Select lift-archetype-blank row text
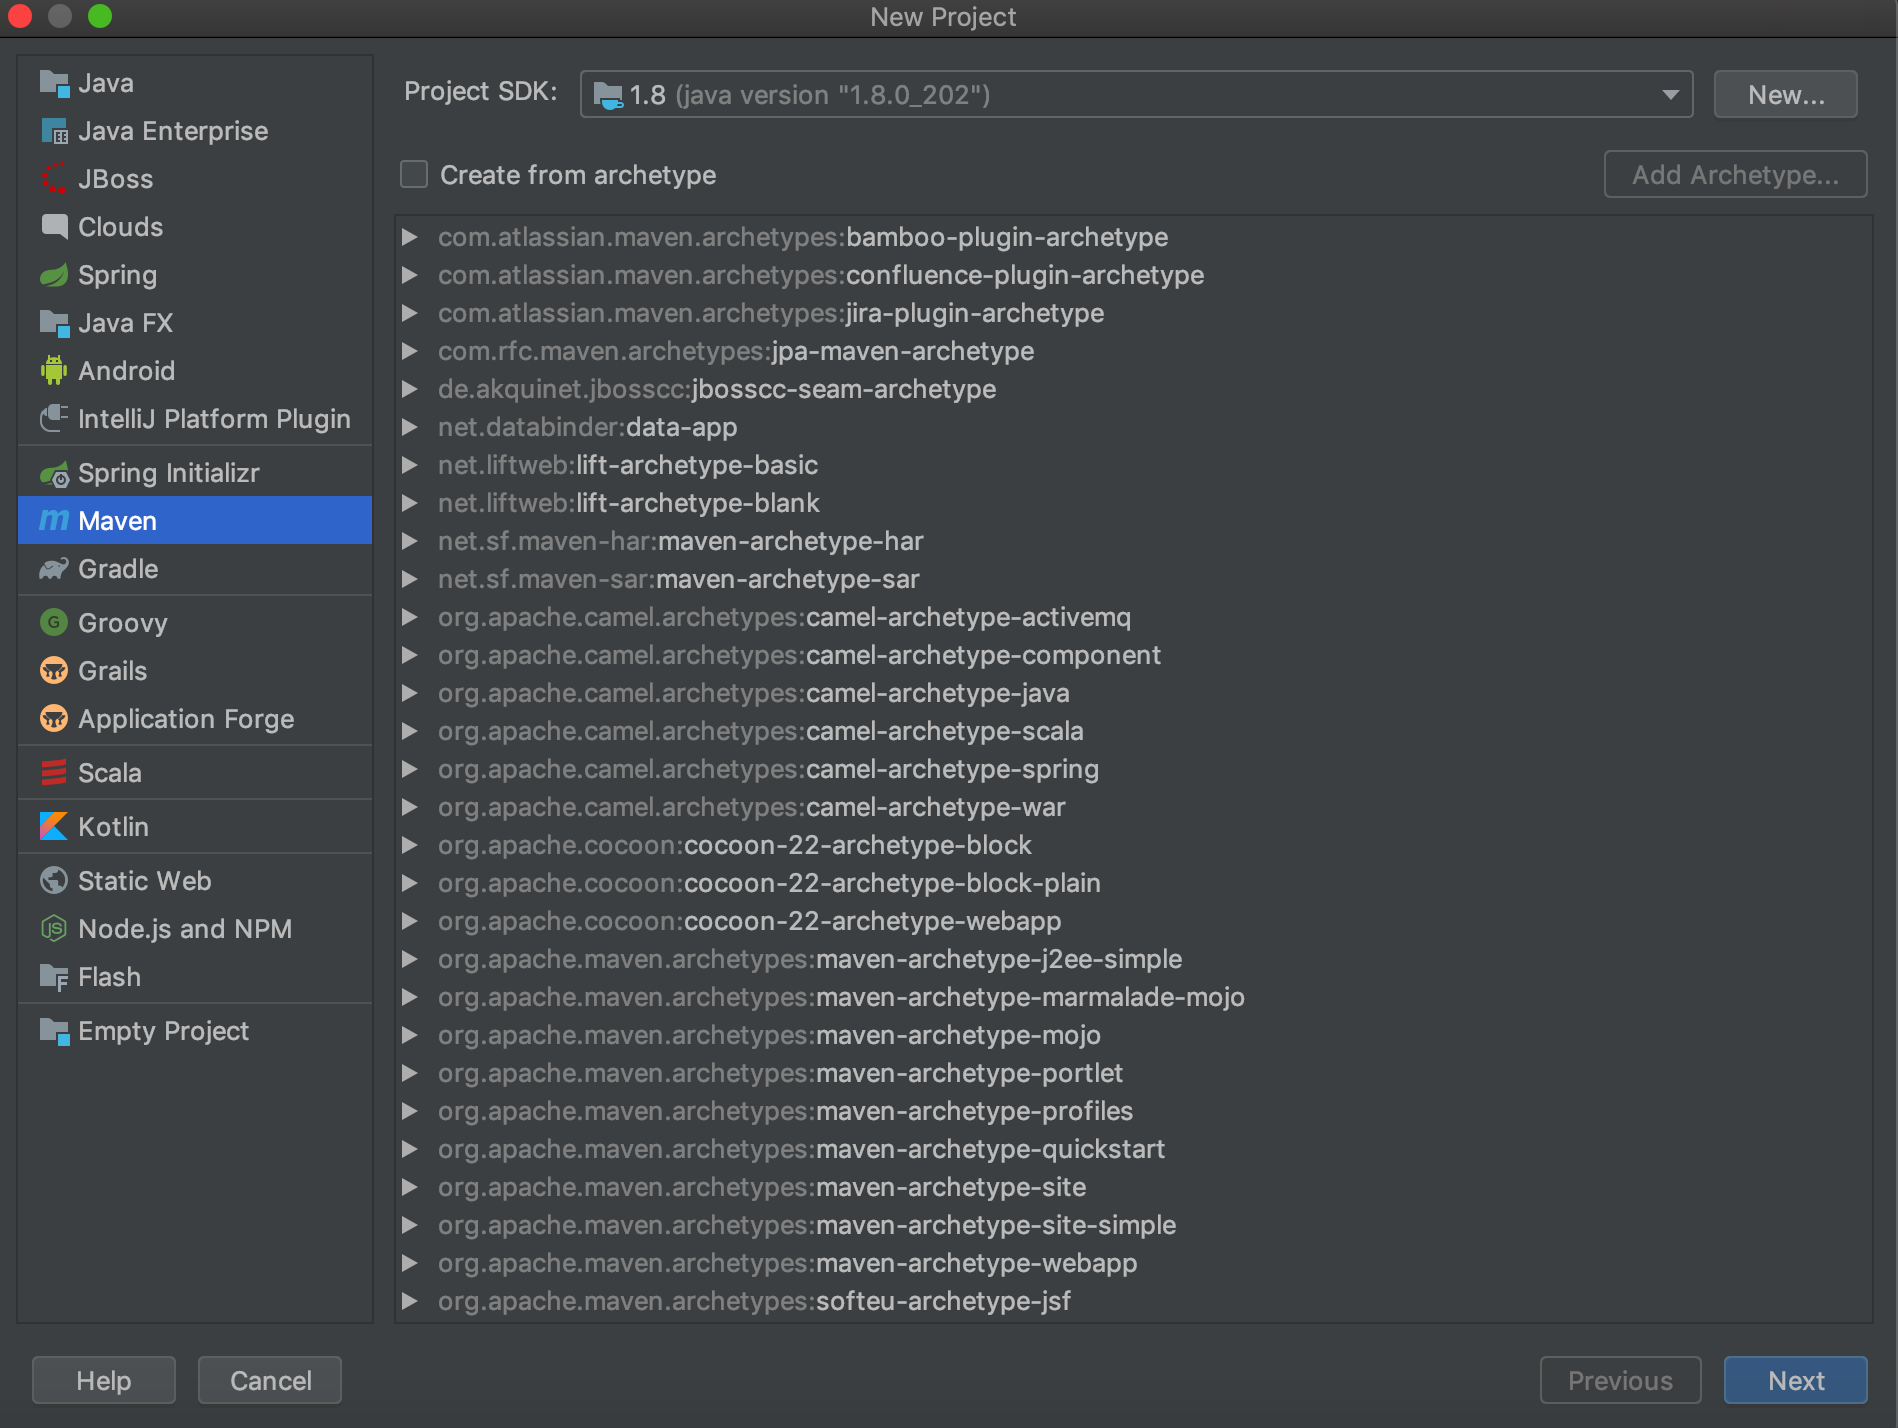1898x1428 pixels. coord(629,503)
